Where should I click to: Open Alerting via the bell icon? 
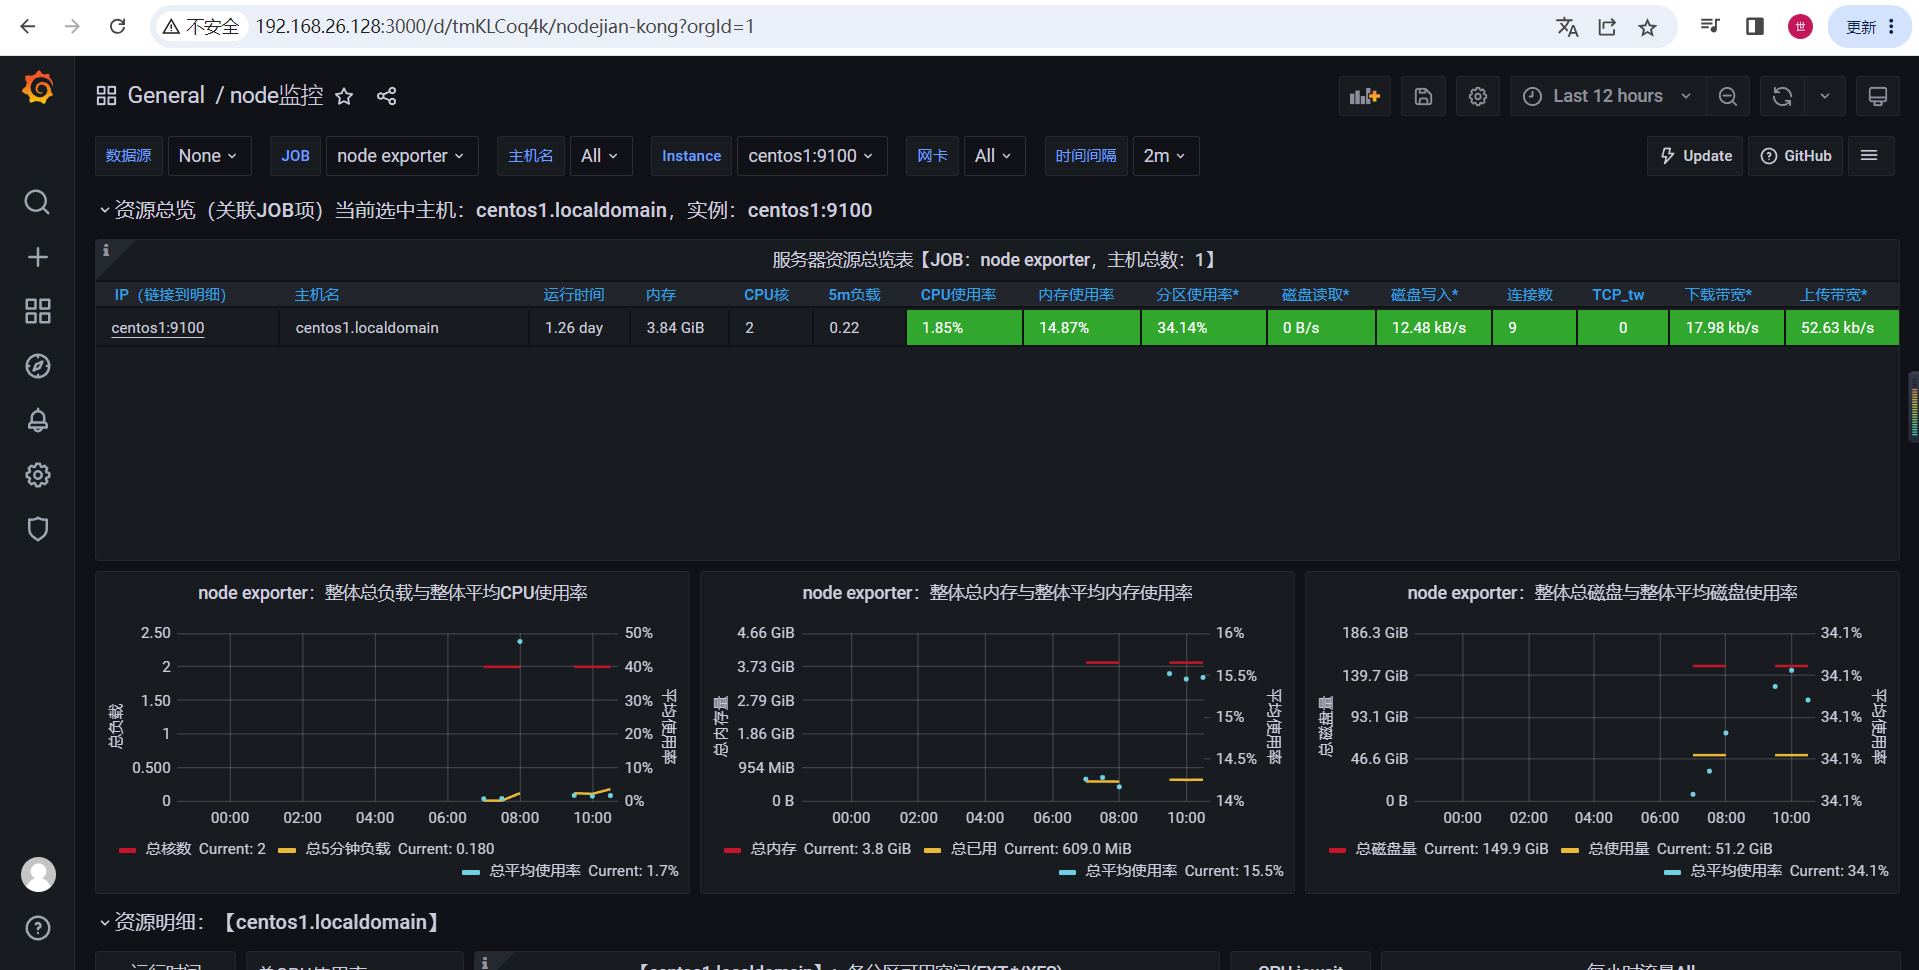point(37,420)
